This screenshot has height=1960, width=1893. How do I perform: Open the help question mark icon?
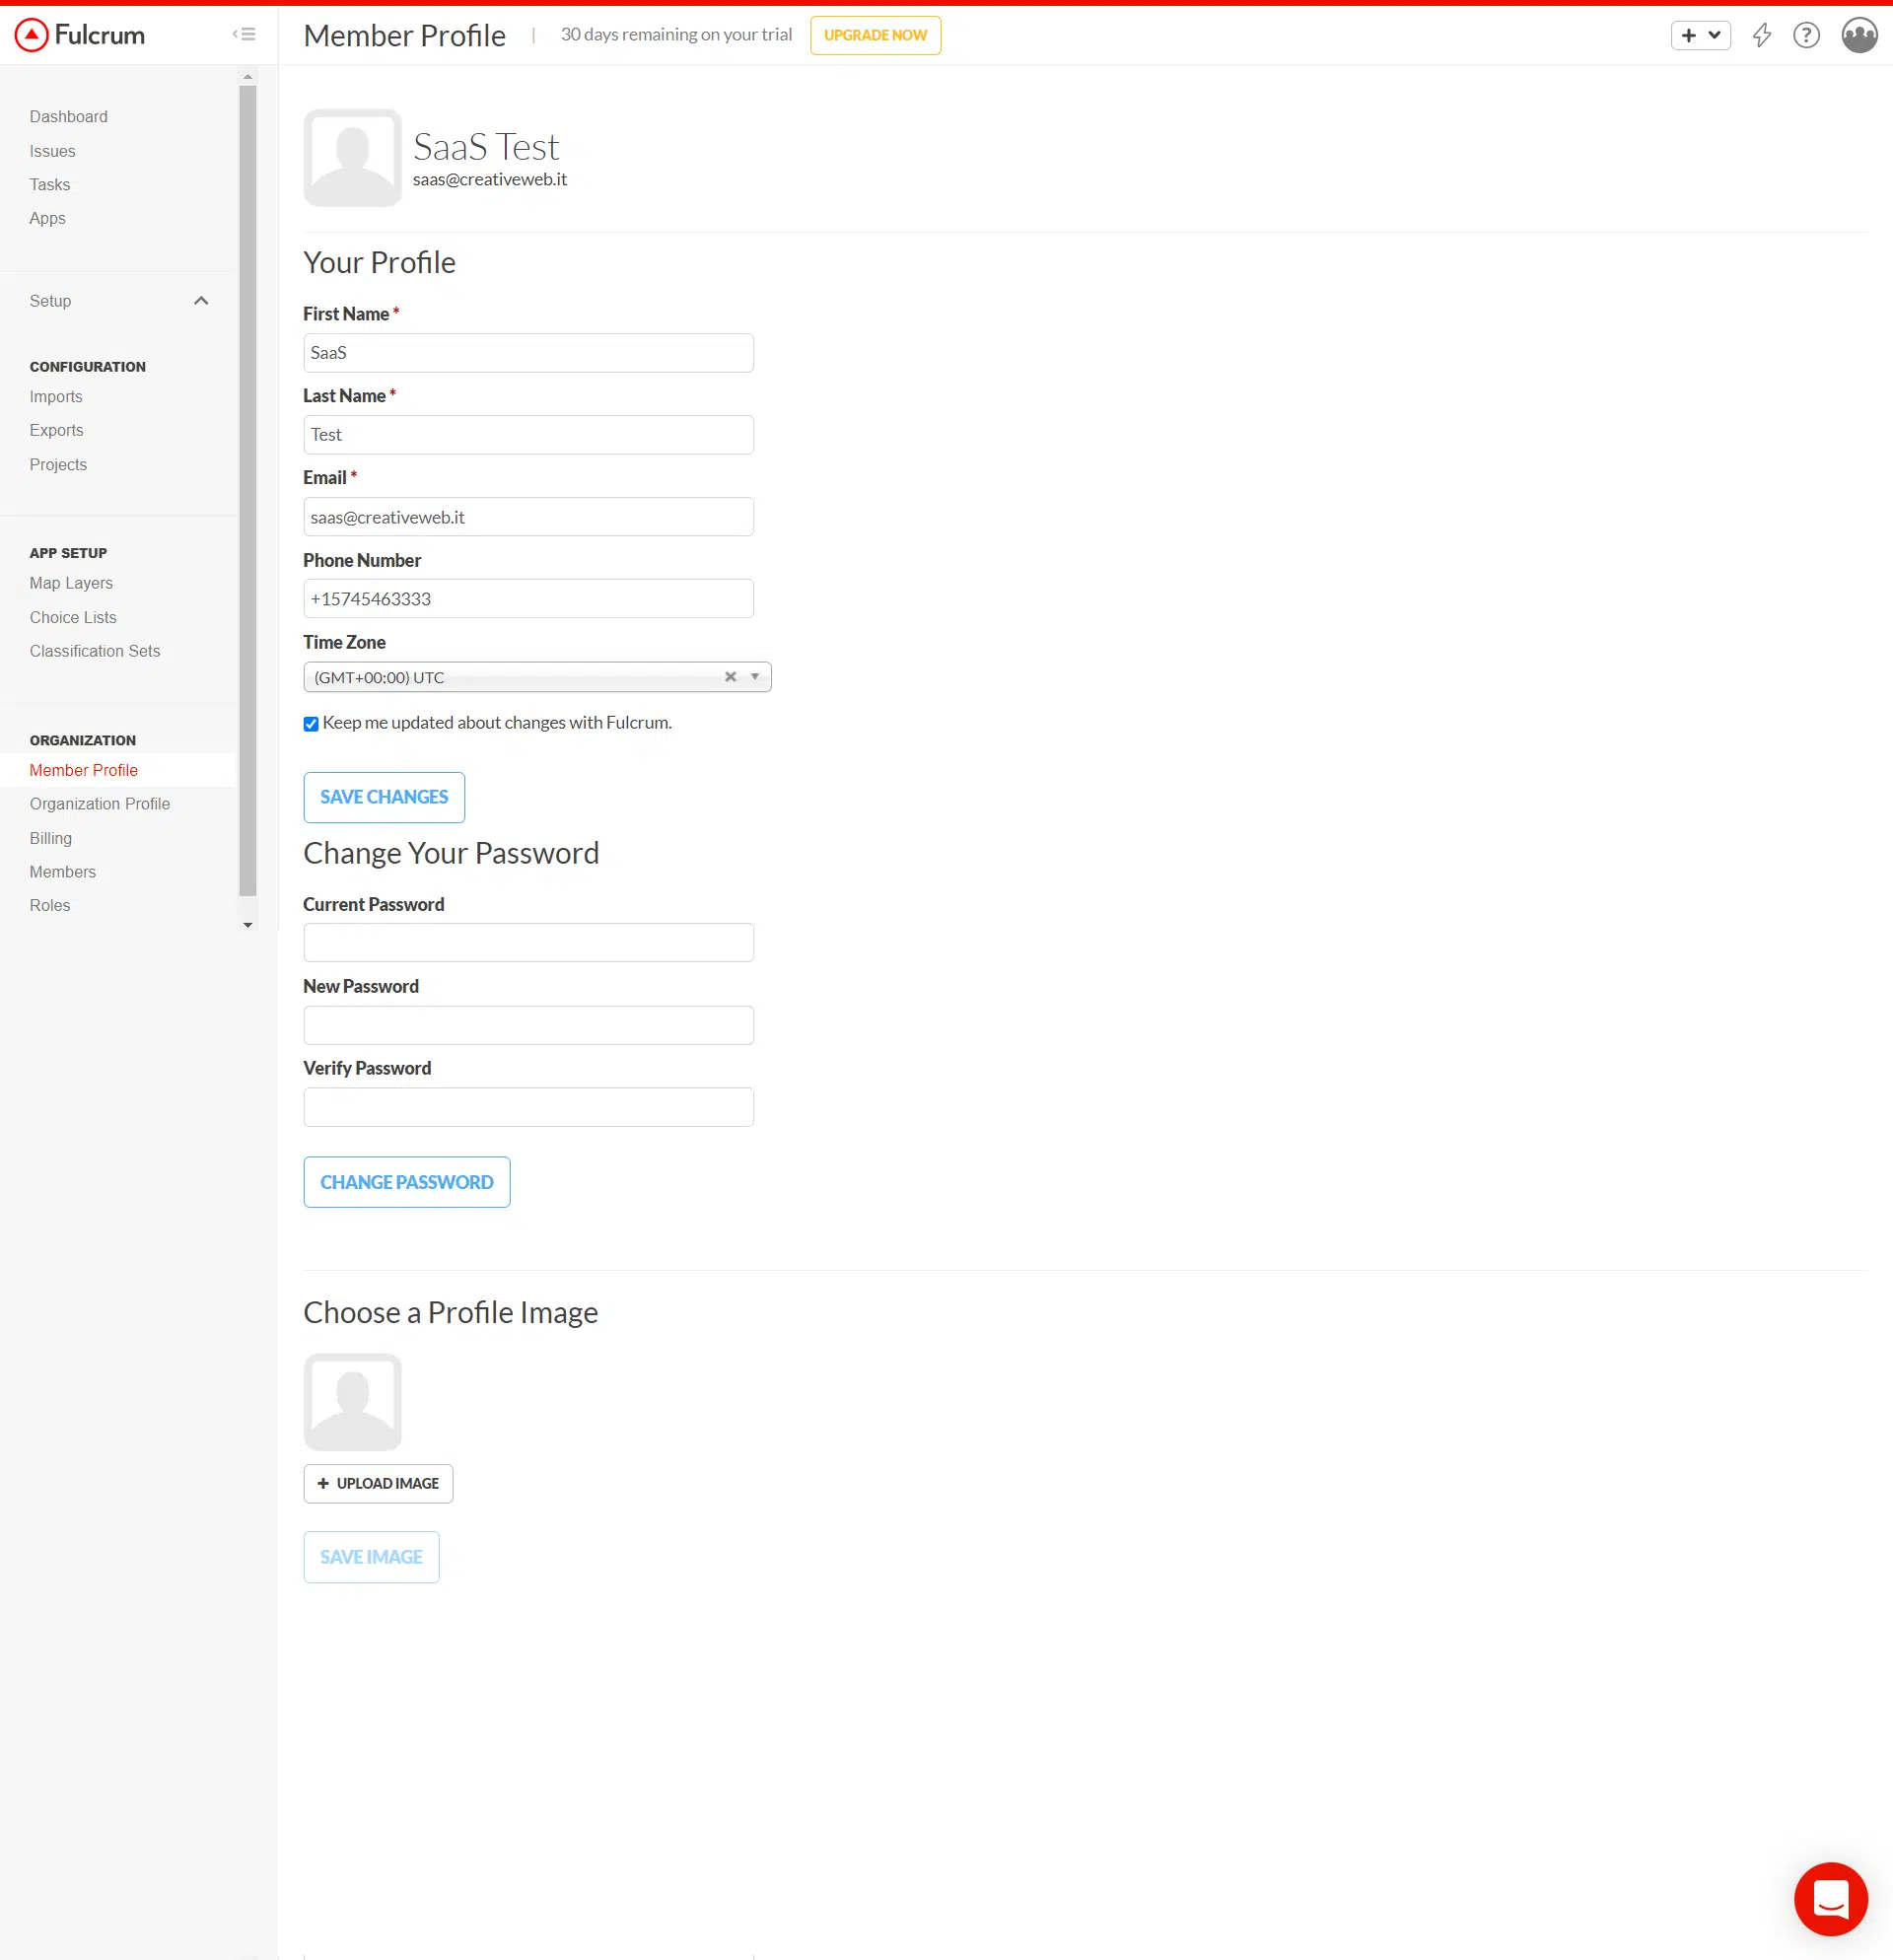coord(1805,36)
